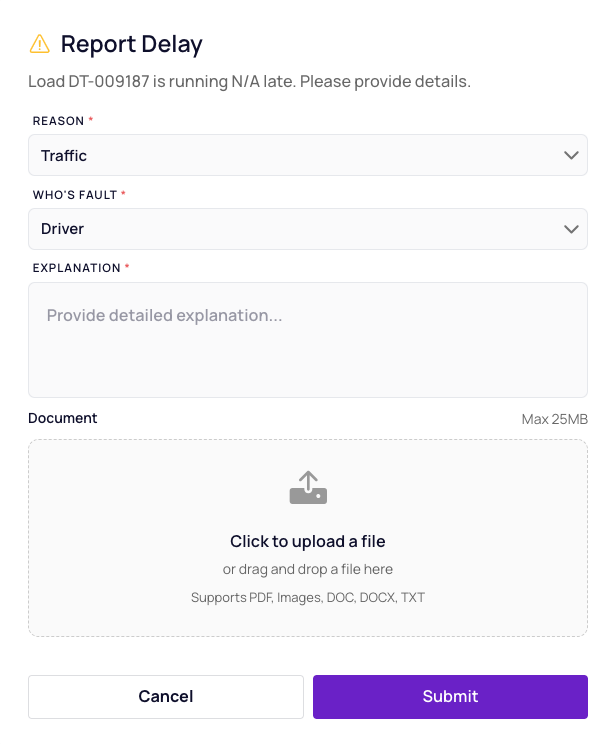Focus the Explanation text area
The height and width of the screenshot is (744, 616).
pyautogui.click(x=308, y=340)
